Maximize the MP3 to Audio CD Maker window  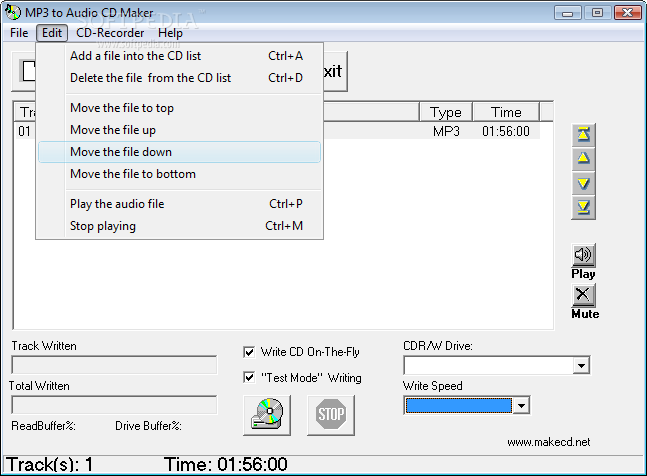(x=597, y=13)
